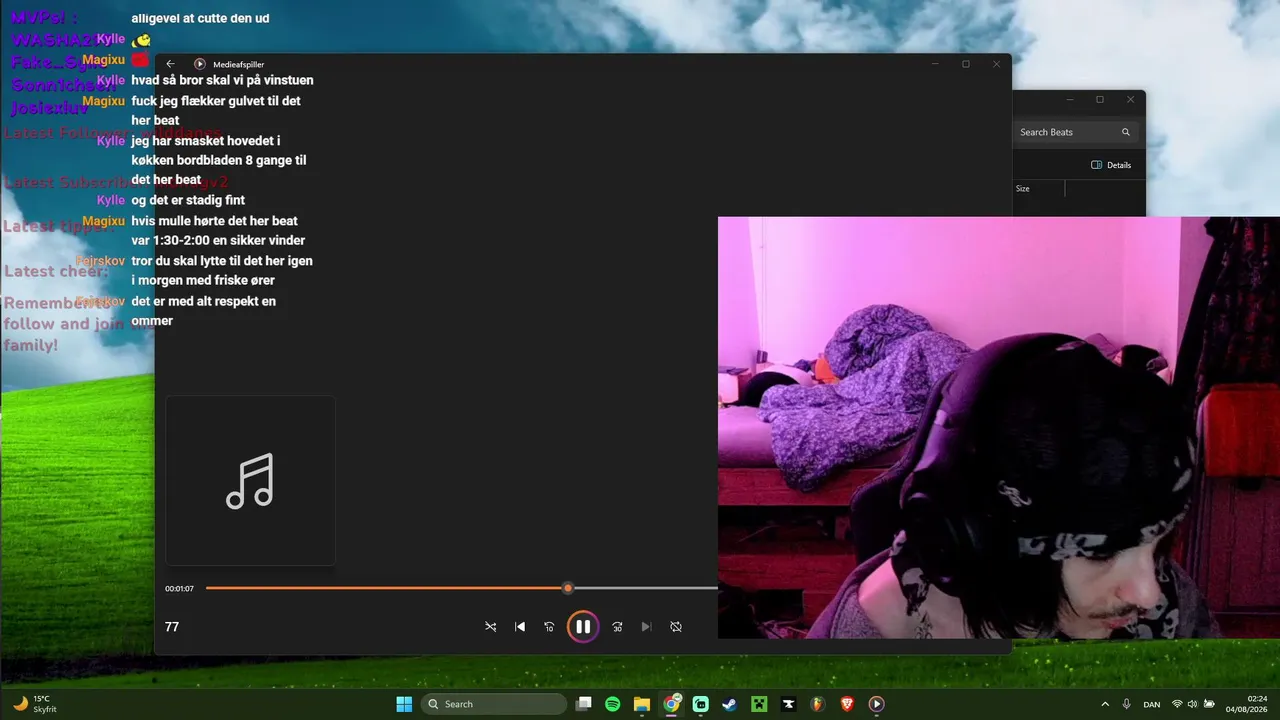Open Task View from the taskbar
Image resolution: width=1280 pixels, height=720 pixels.
pos(584,704)
